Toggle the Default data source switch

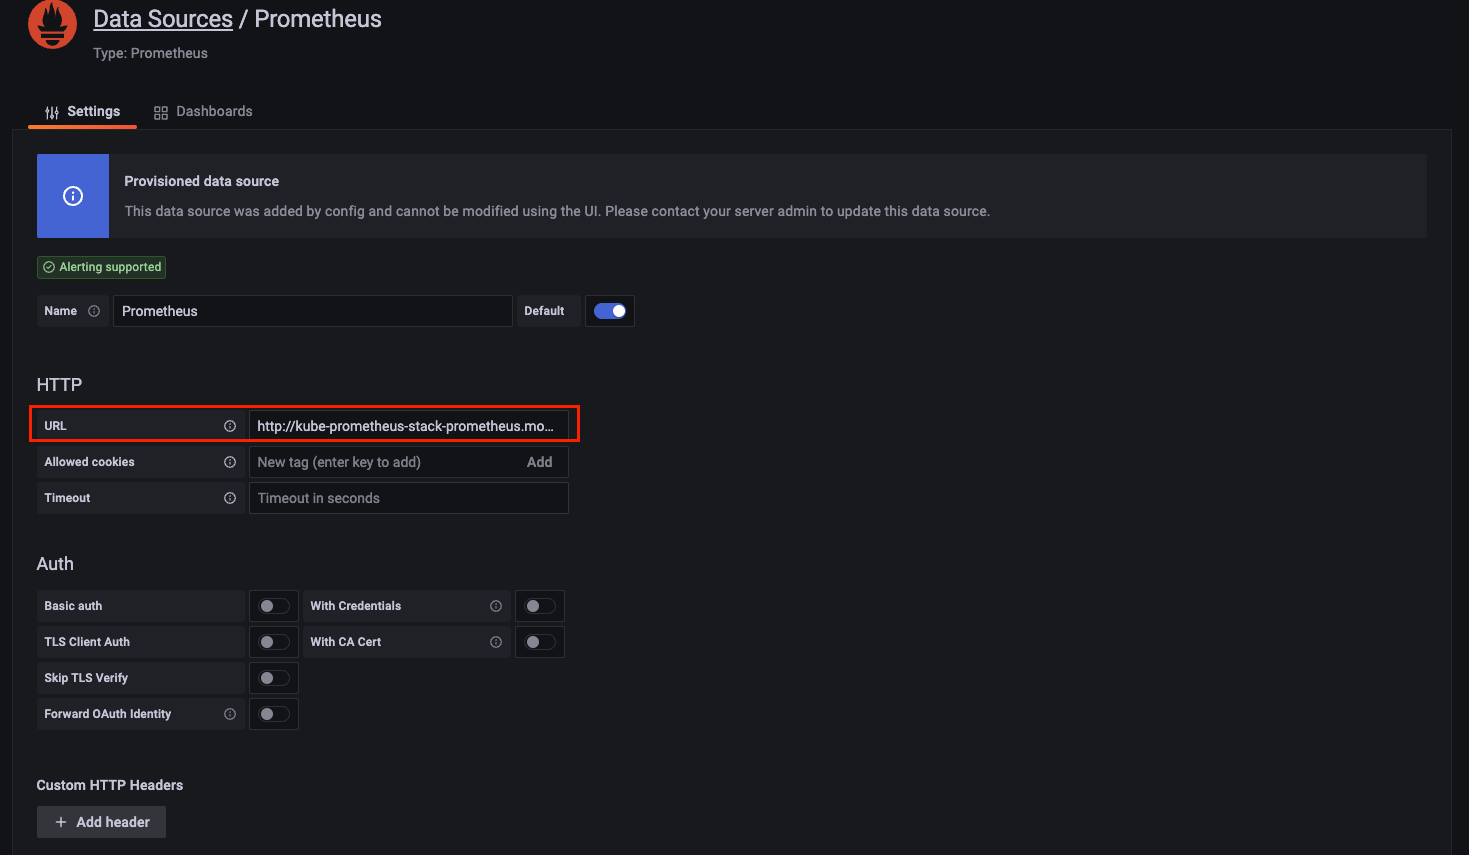[610, 311]
